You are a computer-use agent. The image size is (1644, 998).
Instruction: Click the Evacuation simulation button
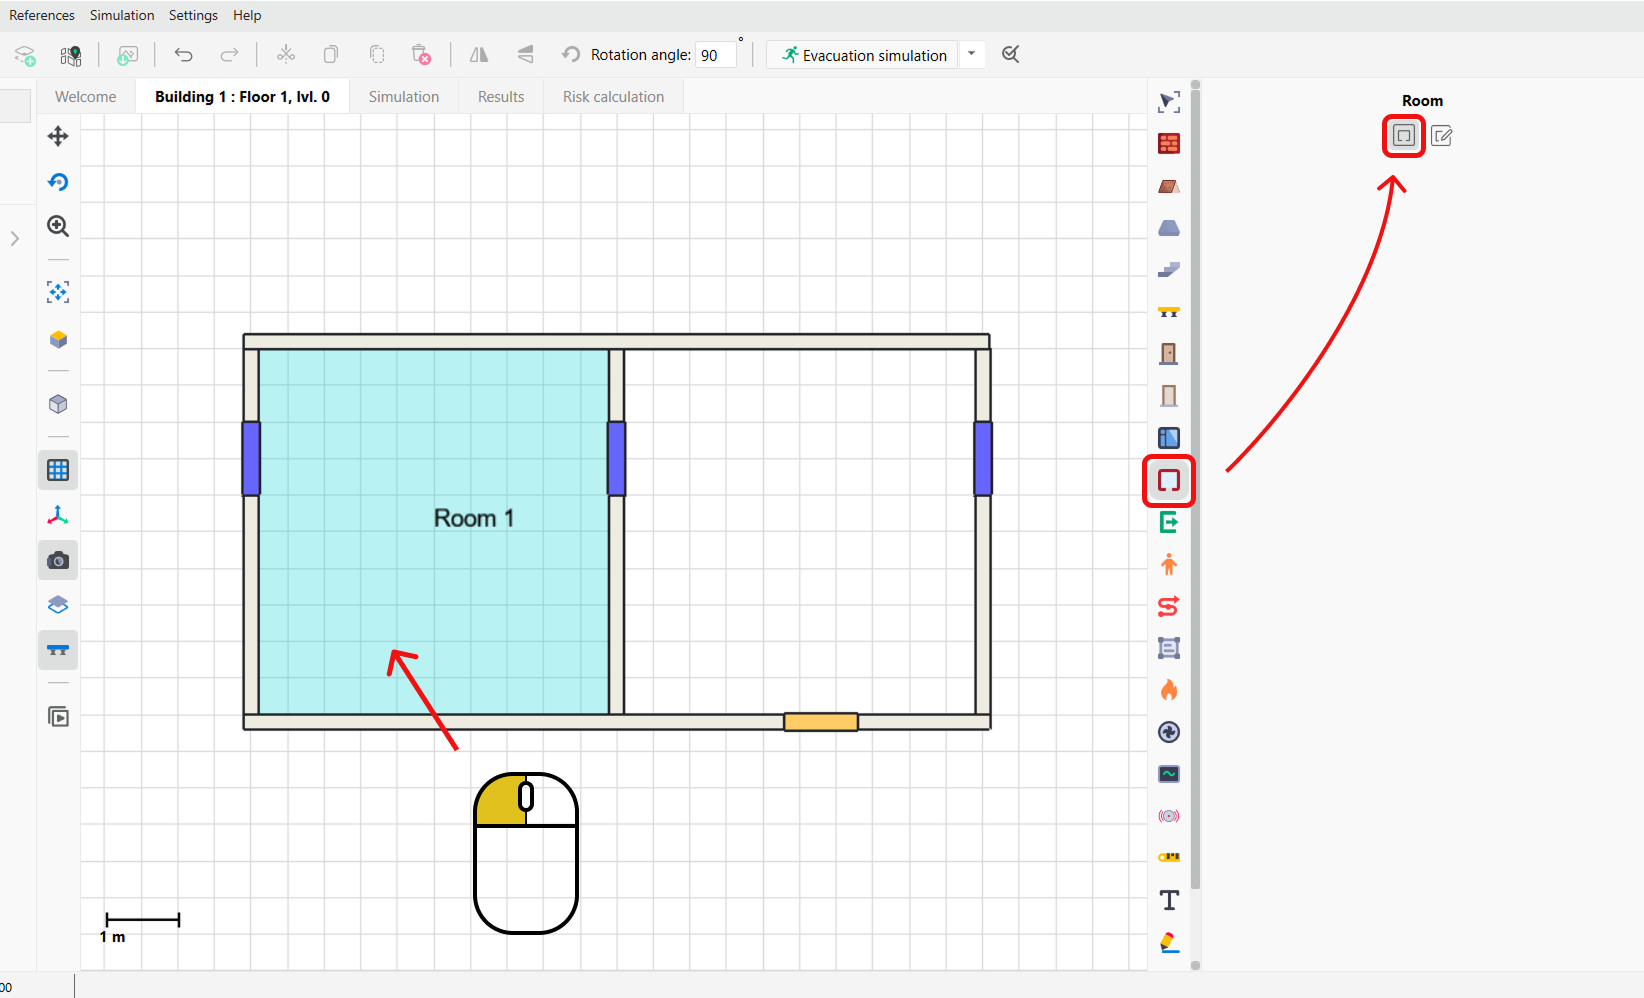(x=864, y=55)
